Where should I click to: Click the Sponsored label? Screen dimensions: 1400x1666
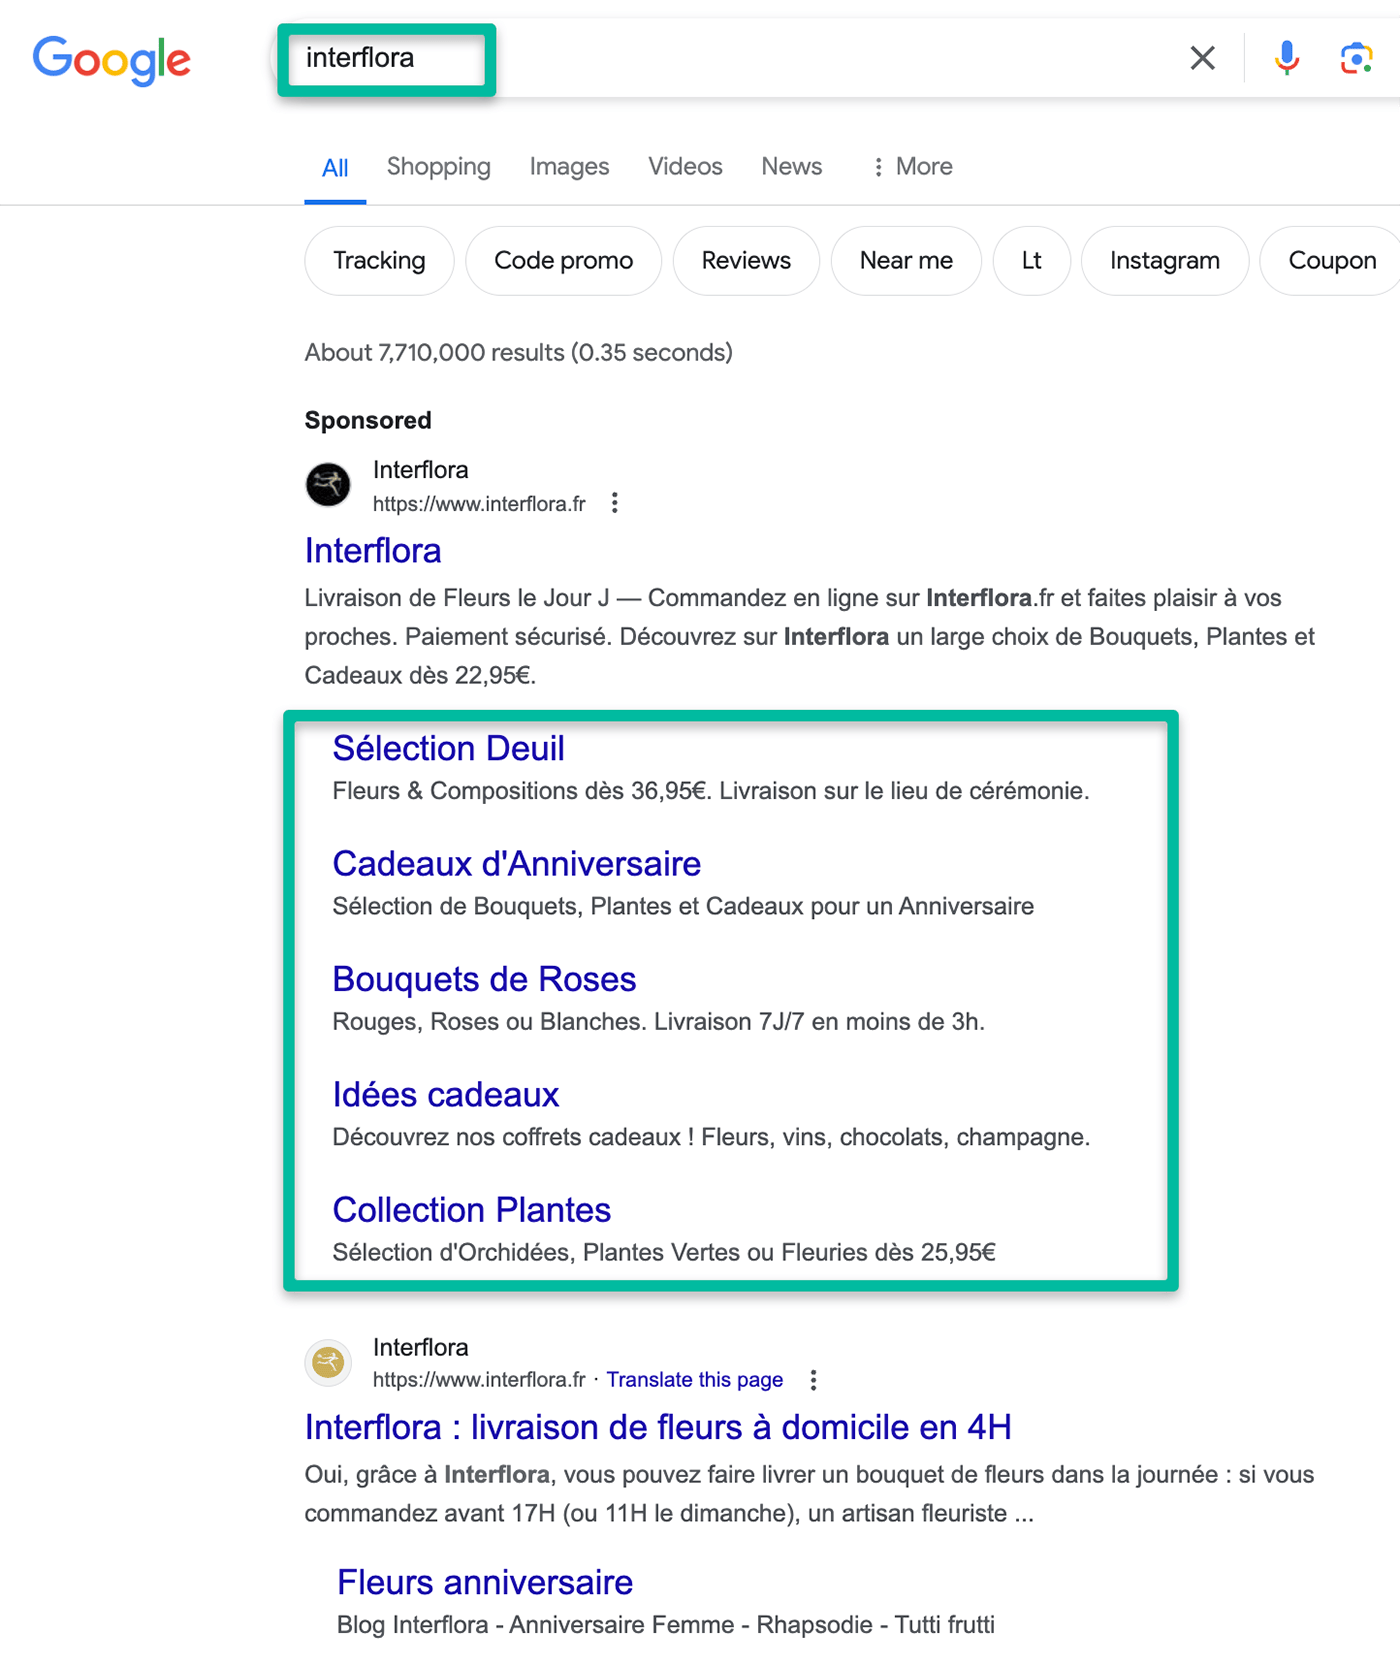[368, 420]
